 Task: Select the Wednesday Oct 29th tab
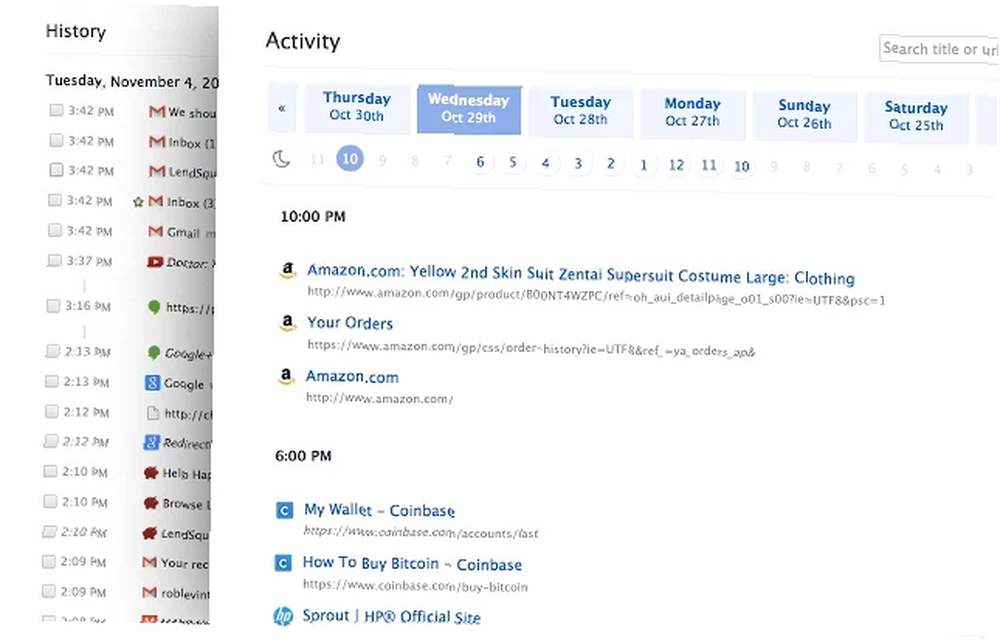(469, 109)
